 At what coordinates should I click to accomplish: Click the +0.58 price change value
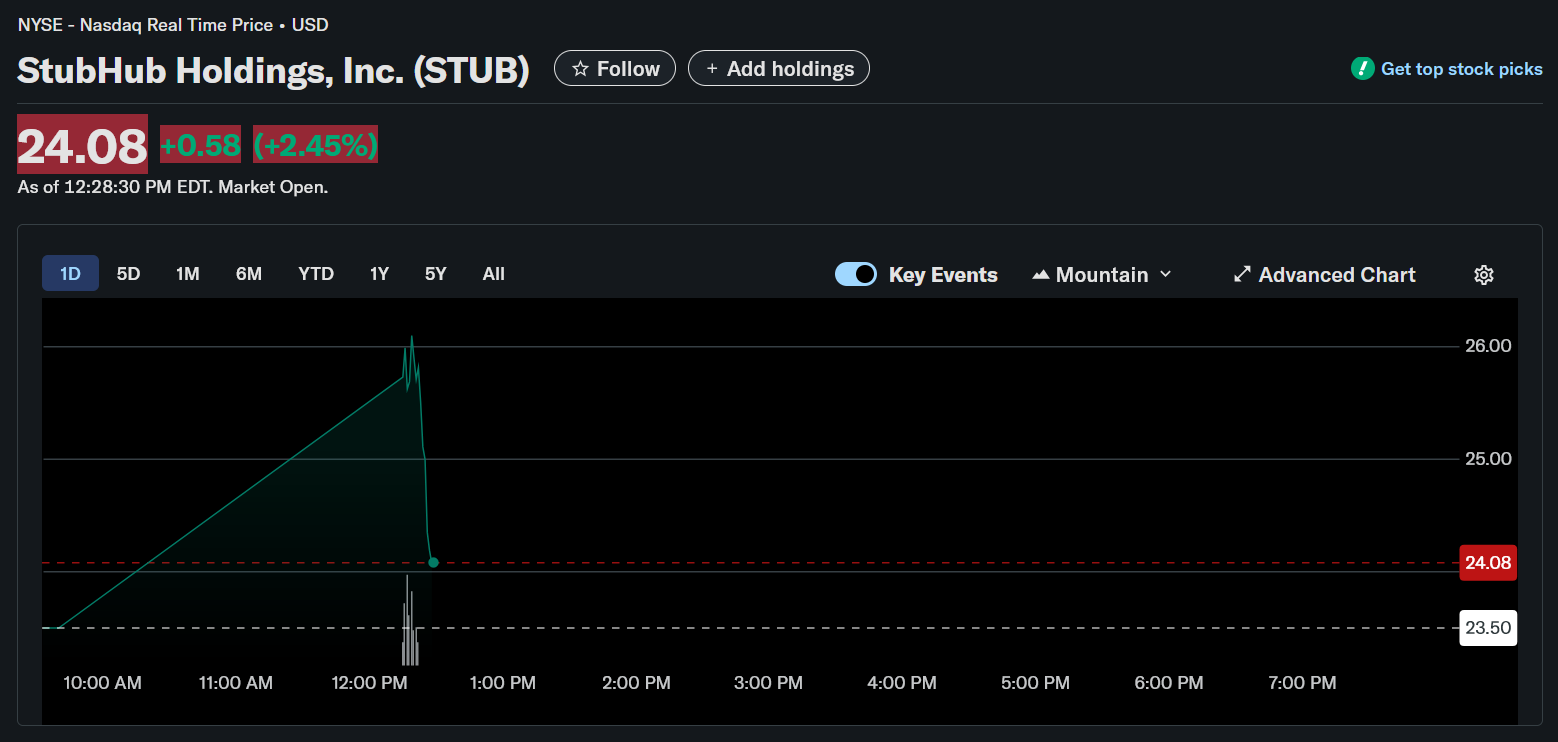pos(200,145)
